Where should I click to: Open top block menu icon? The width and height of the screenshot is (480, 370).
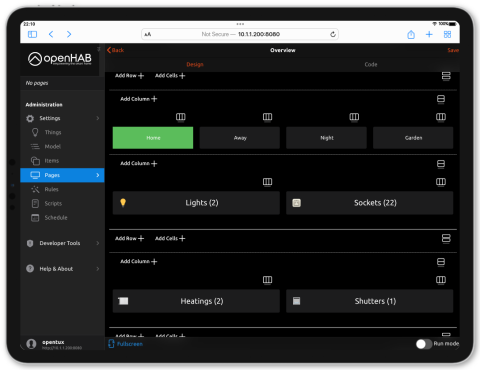click(446, 76)
